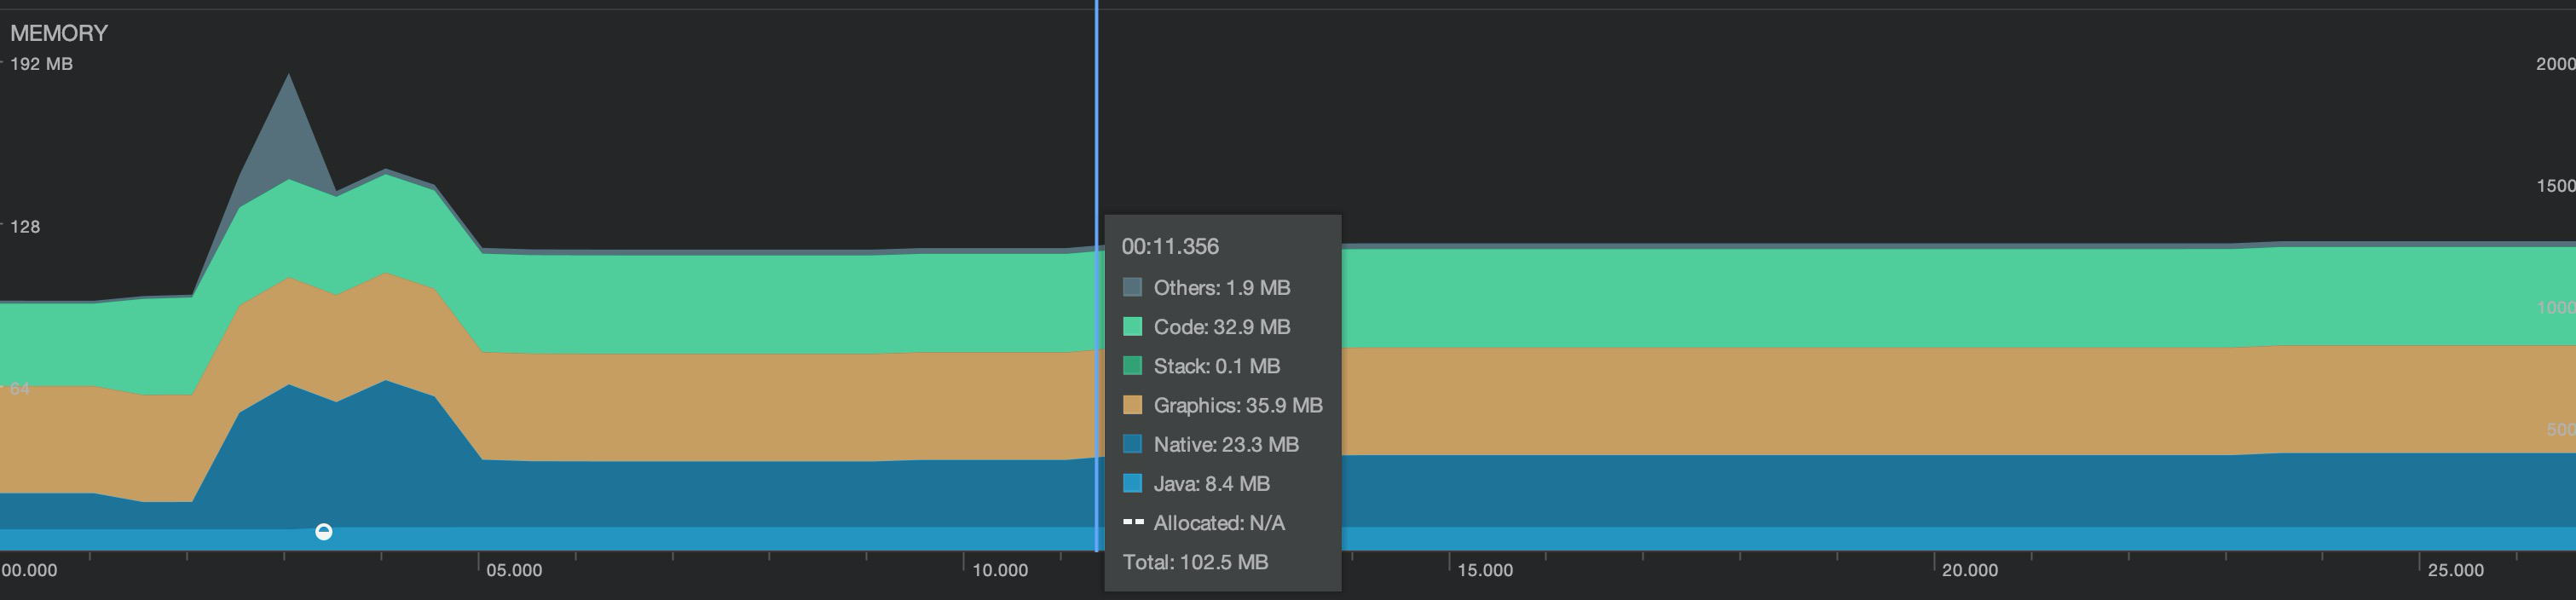Select the 25.000 timeline label
Screen dimensions: 2576x600
click(2456, 570)
